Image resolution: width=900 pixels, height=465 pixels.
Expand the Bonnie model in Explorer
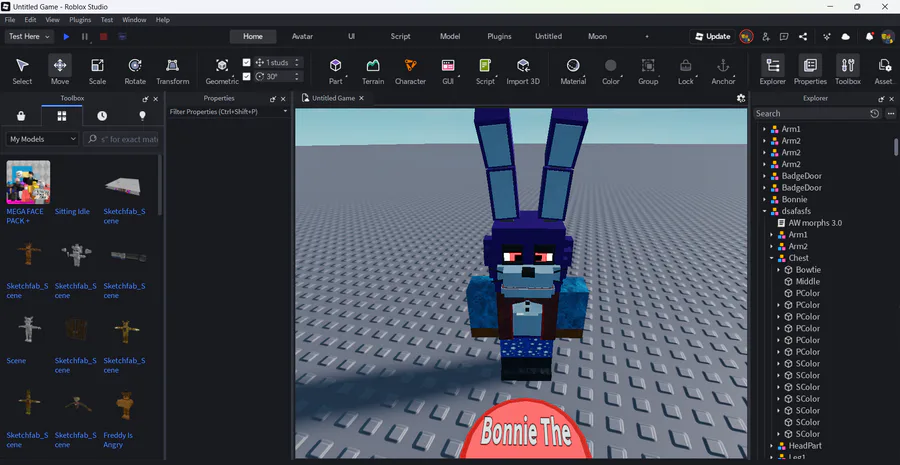click(x=765, y=200)
